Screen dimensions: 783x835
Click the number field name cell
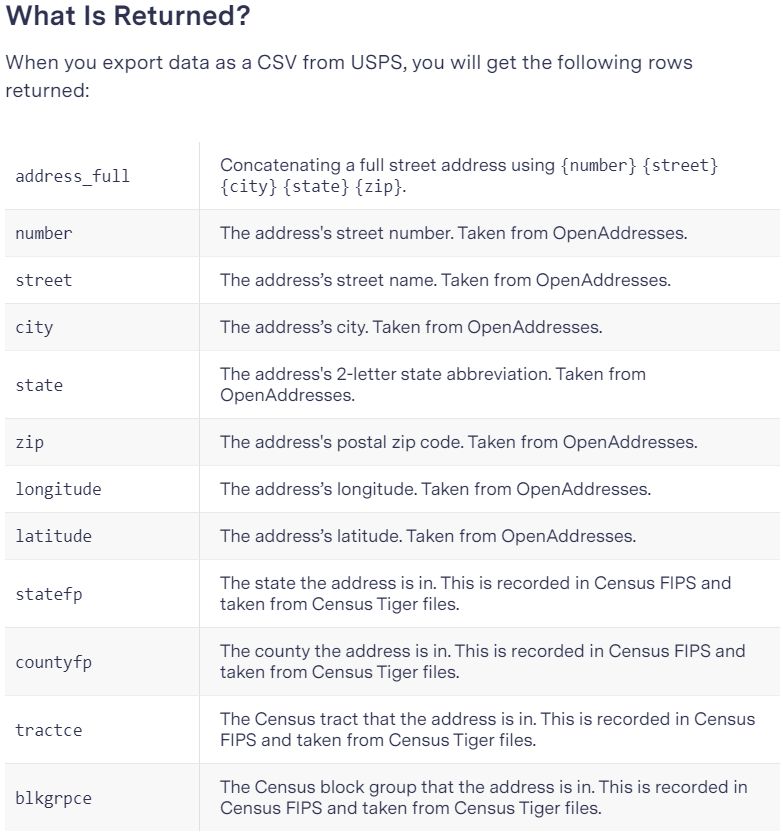coord(44,233)
